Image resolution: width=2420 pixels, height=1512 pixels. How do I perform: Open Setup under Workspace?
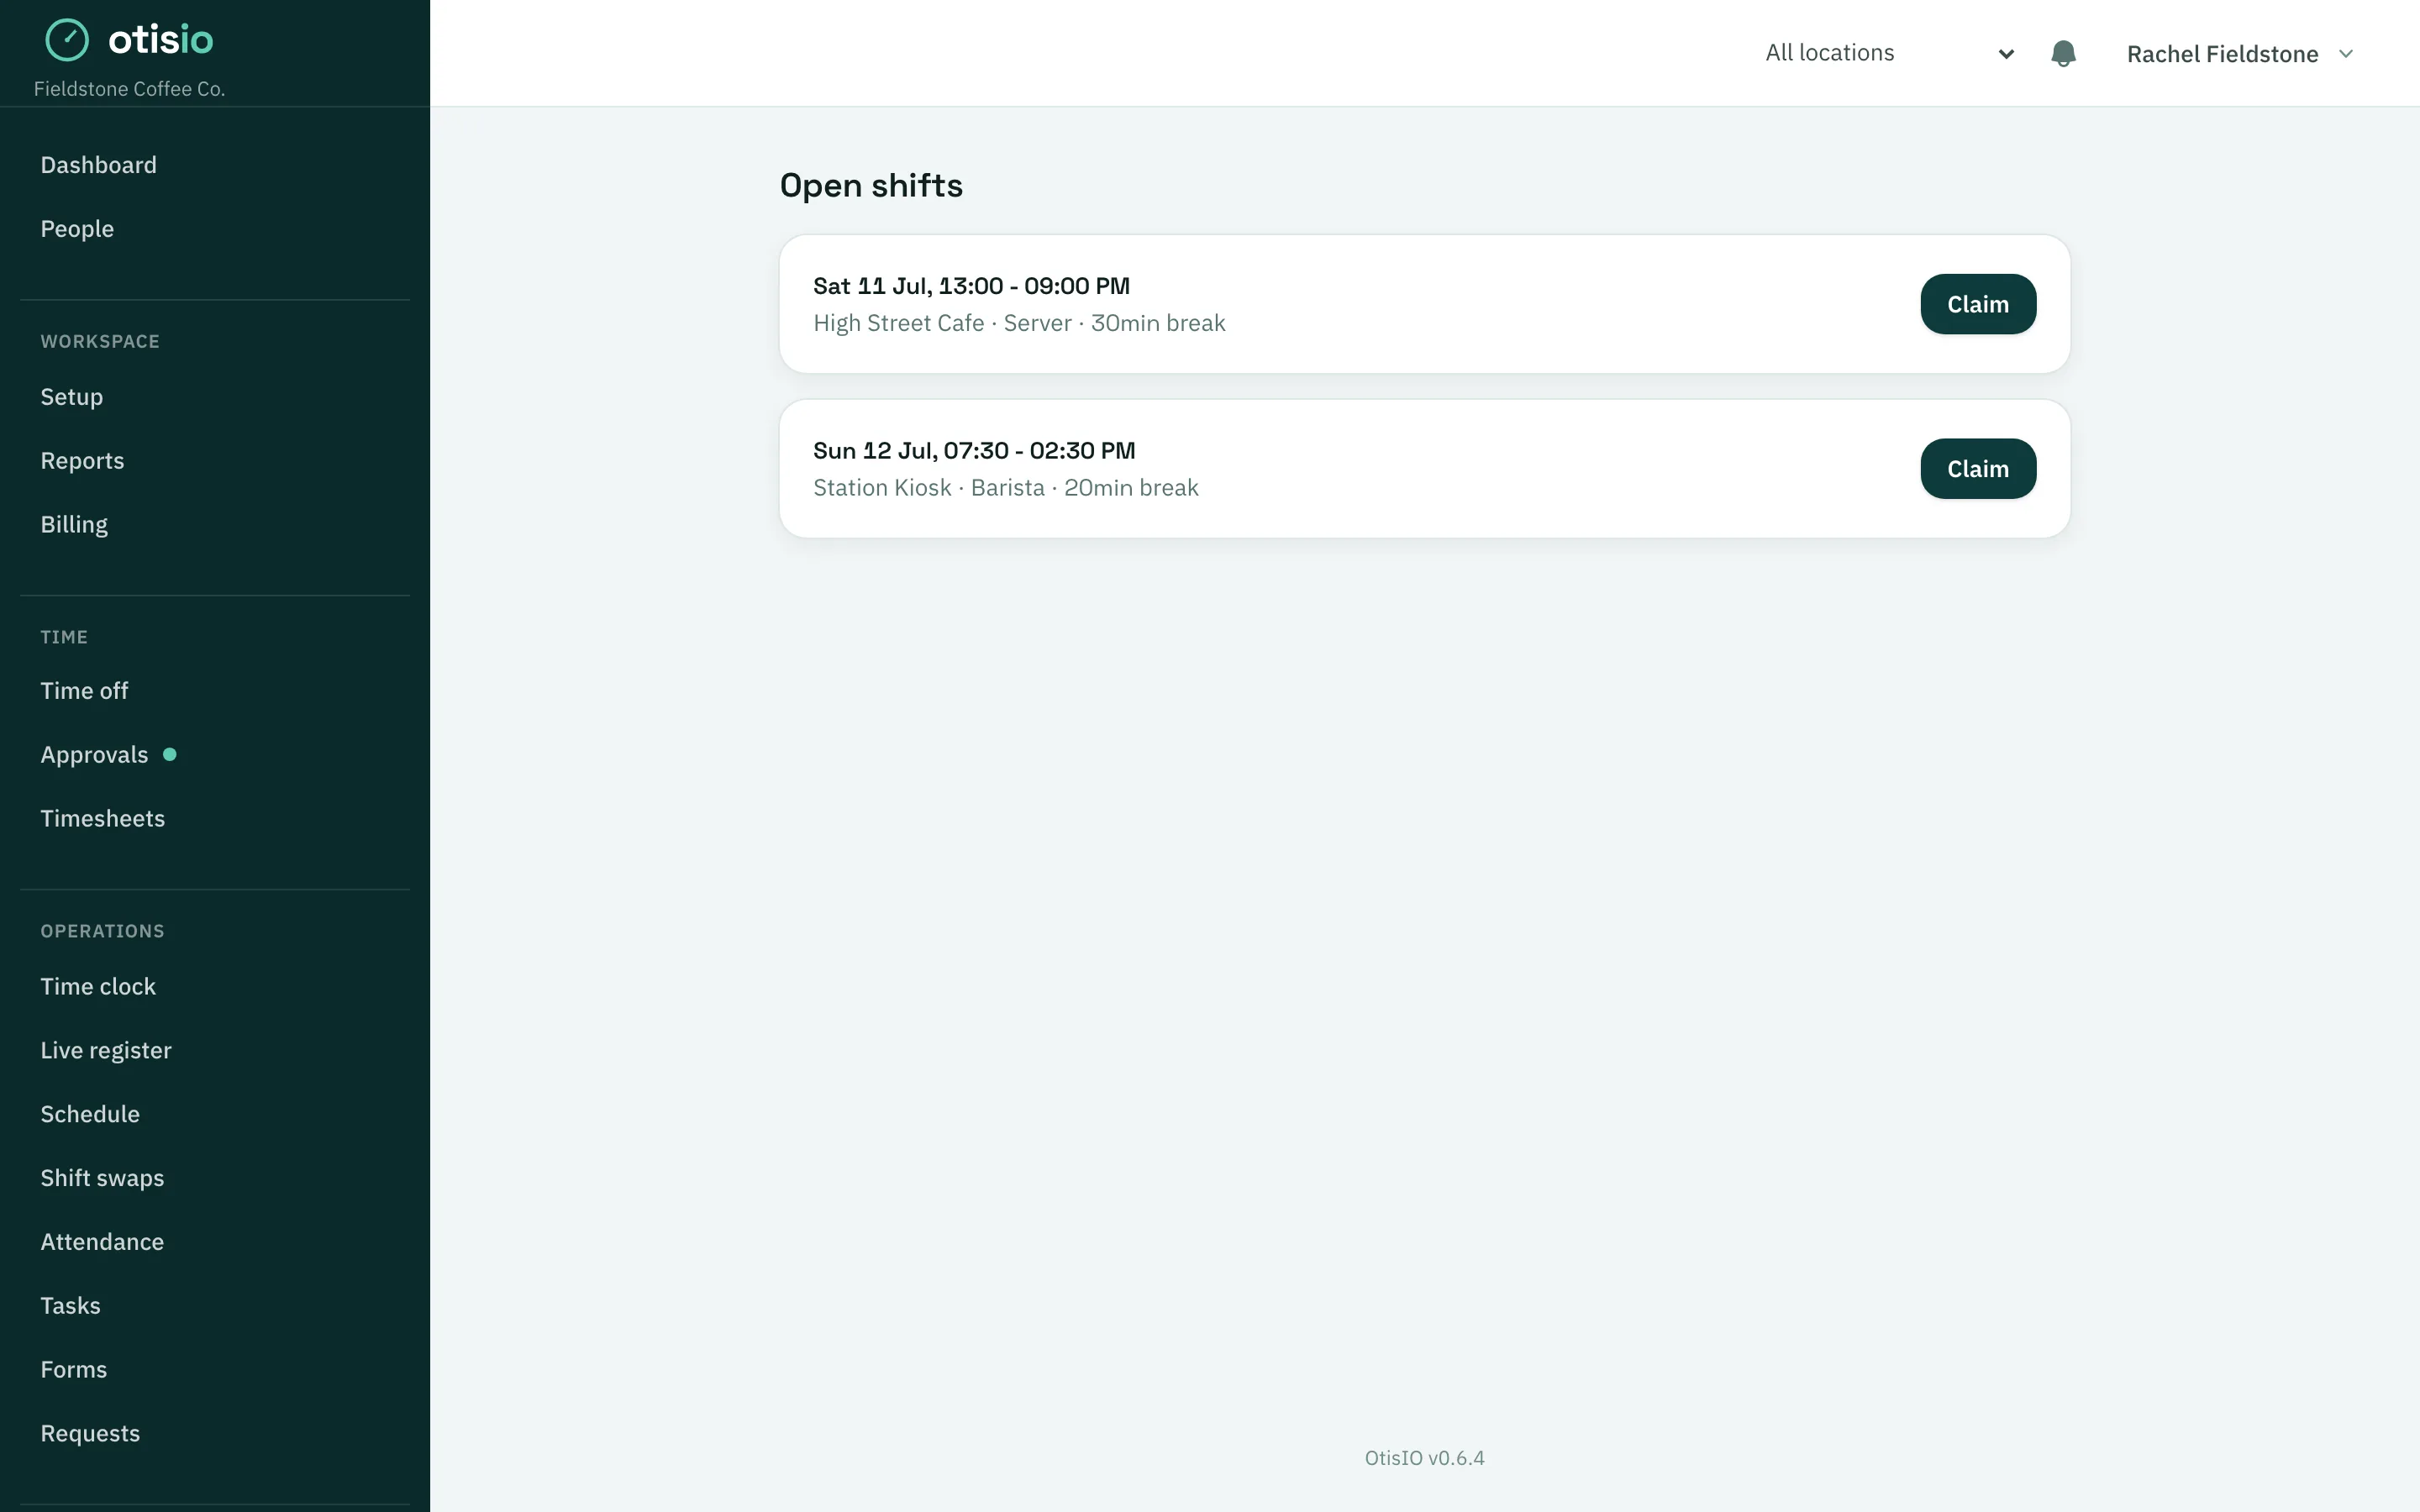point(71,397)
